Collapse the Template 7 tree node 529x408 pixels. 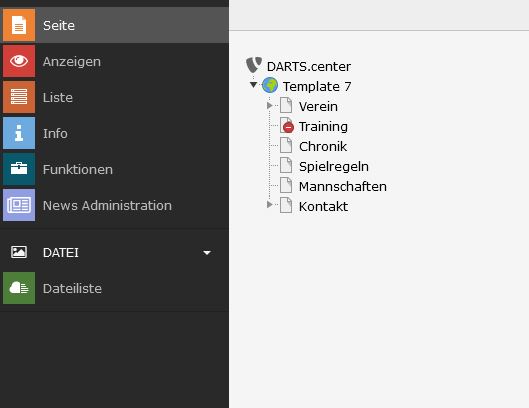click(x=253, y=85)
